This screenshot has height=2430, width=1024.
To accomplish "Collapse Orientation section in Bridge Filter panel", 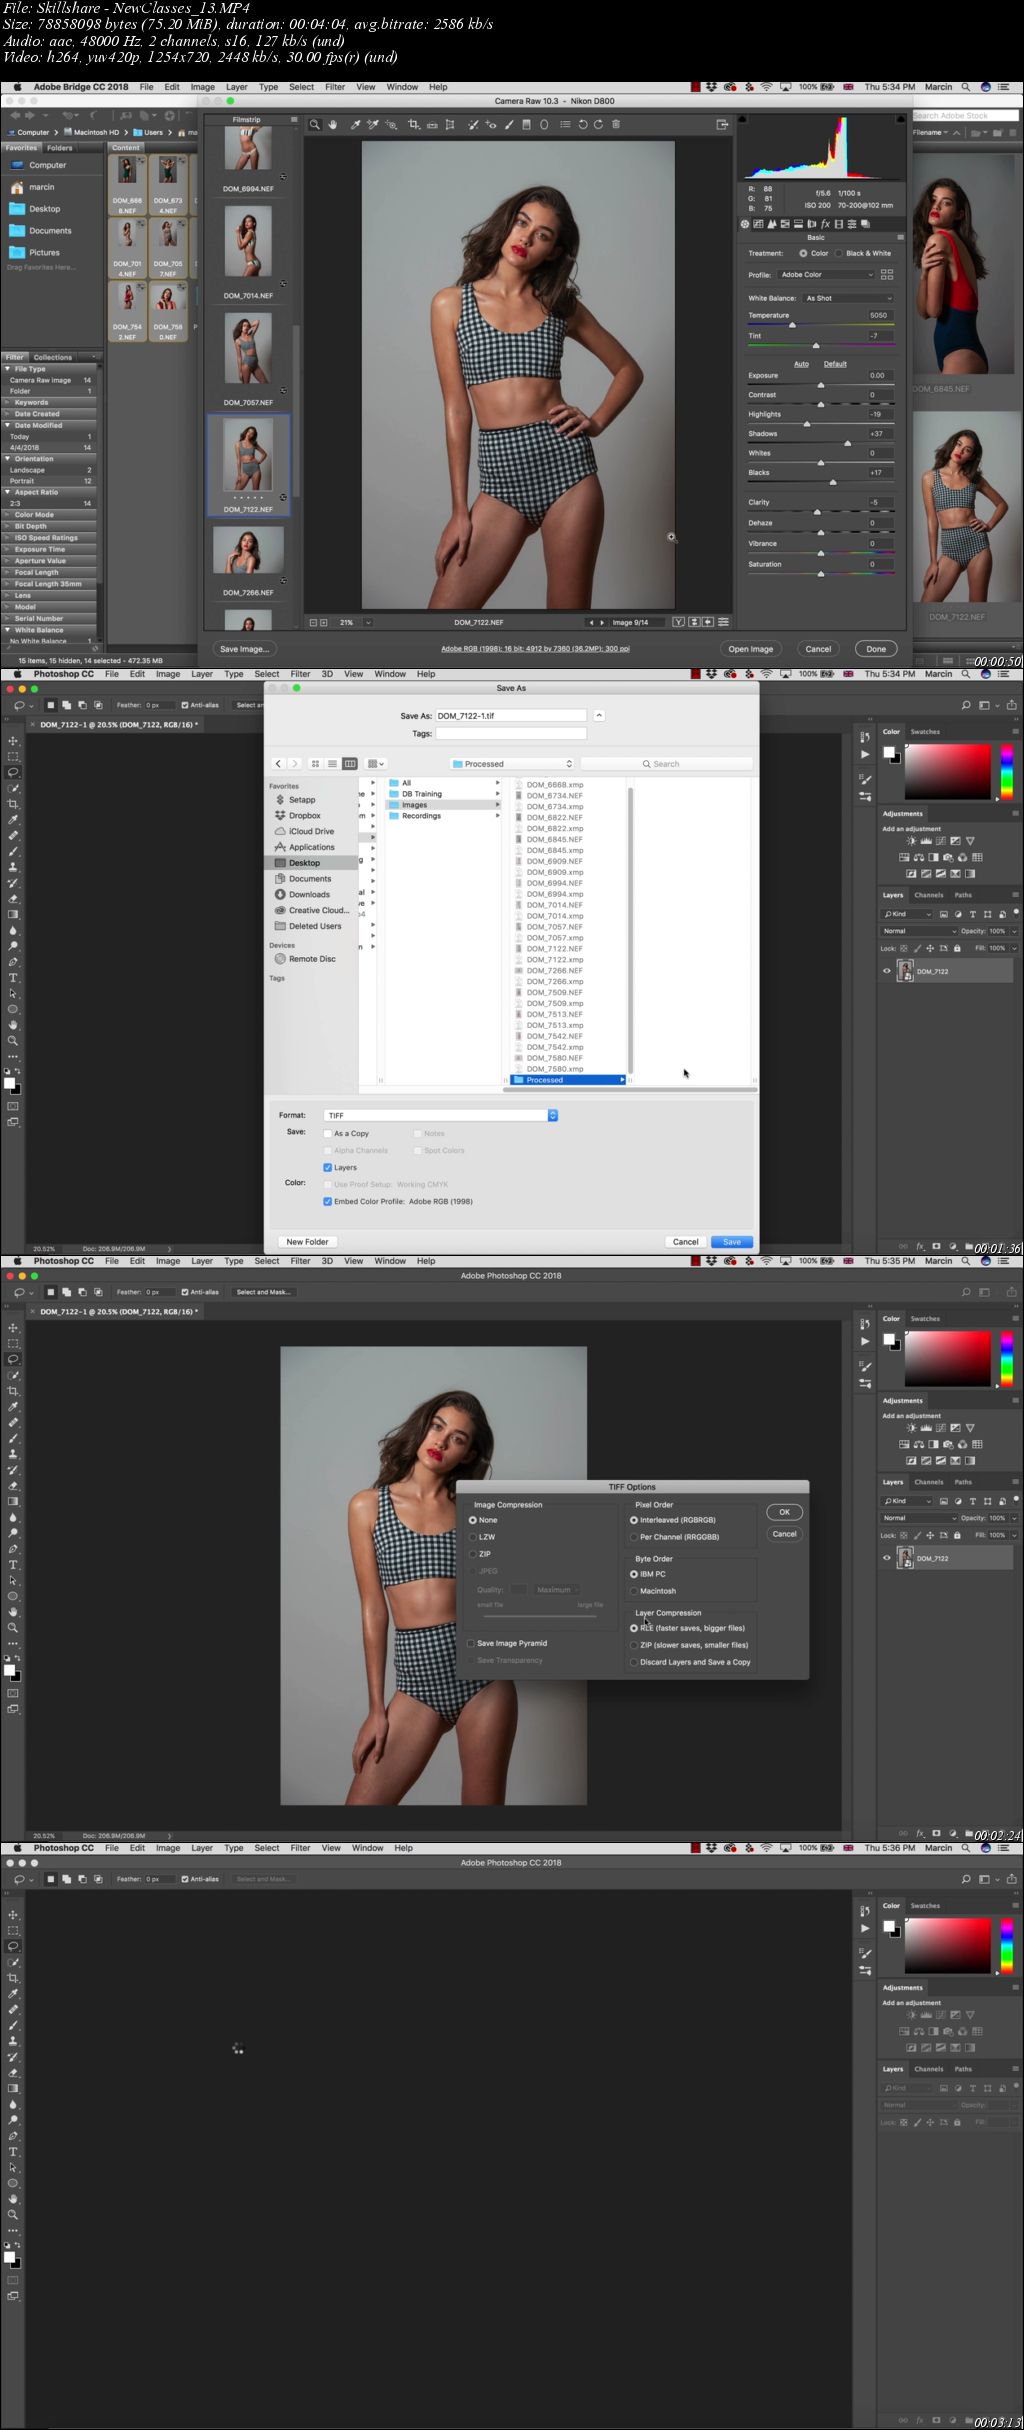I will (8, 459).
